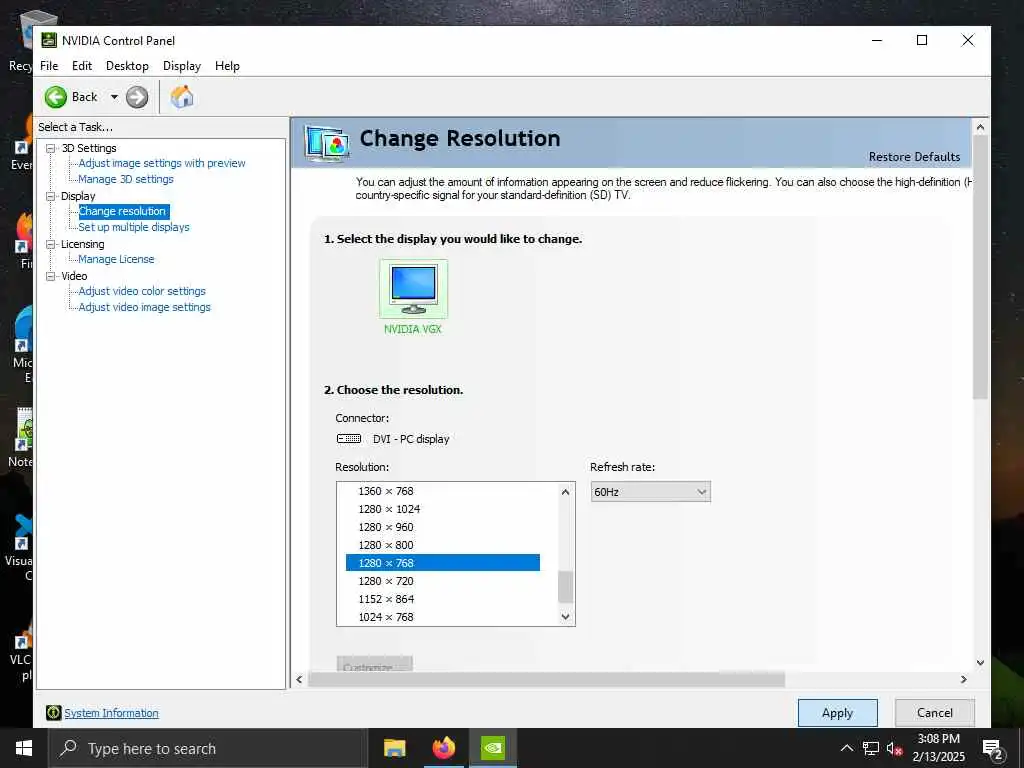The height and width of the screenshot is (768, 1024).
Task: Click the NVIDIA Control Panel title bar icon
Action: (49, 40)
